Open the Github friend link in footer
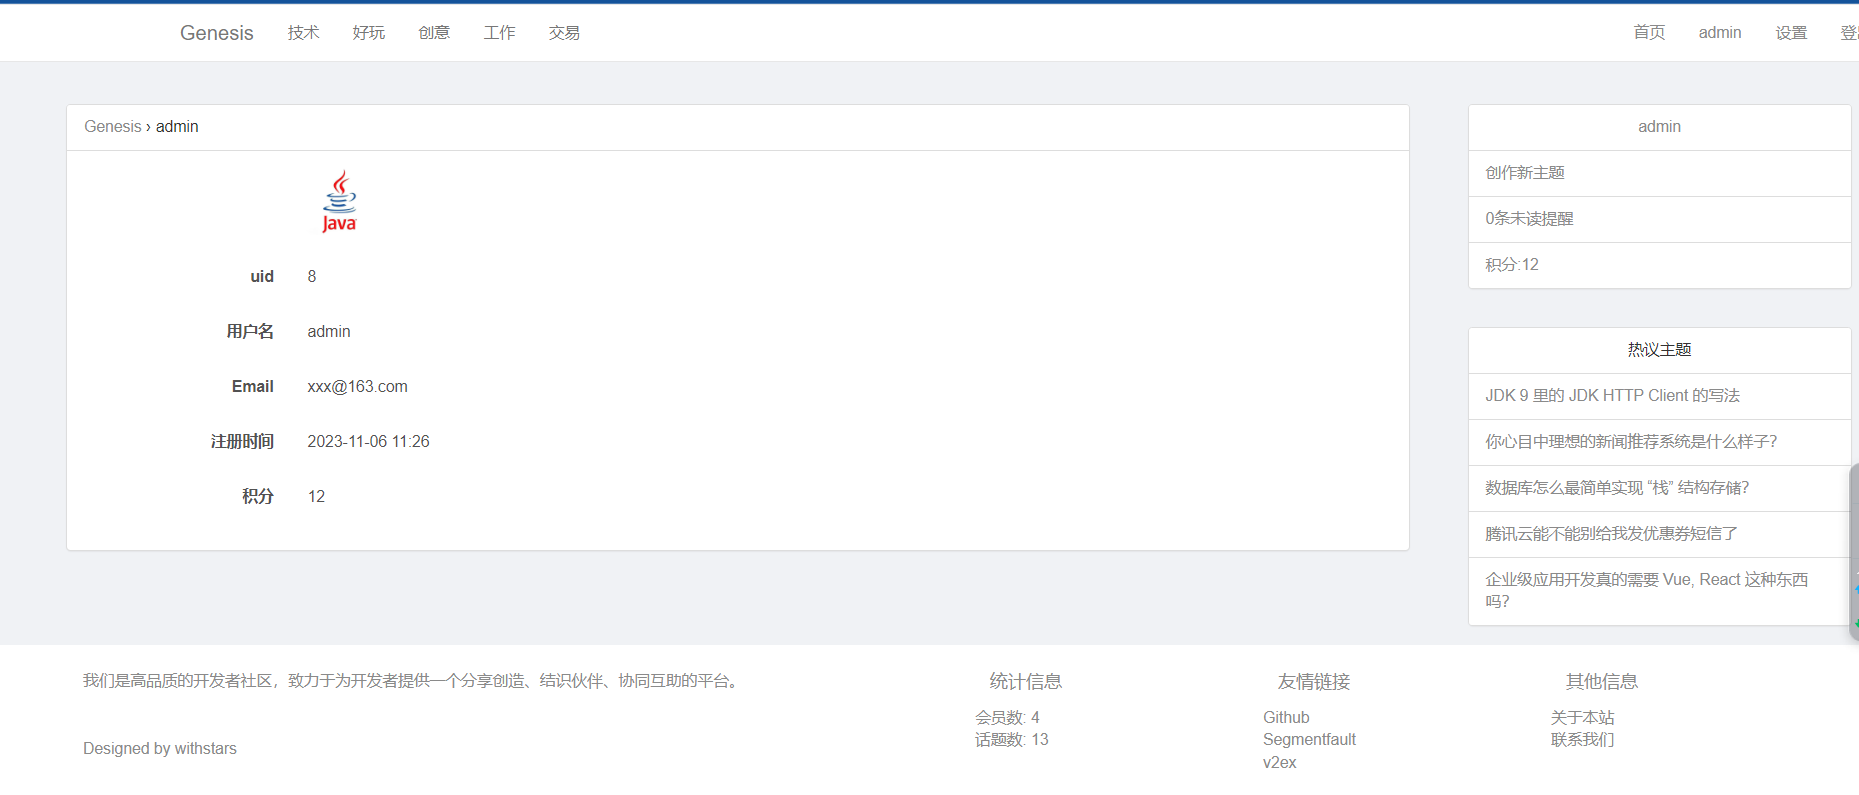Viewport: 1859px width, 795px height. click(x=1286, y=718)
